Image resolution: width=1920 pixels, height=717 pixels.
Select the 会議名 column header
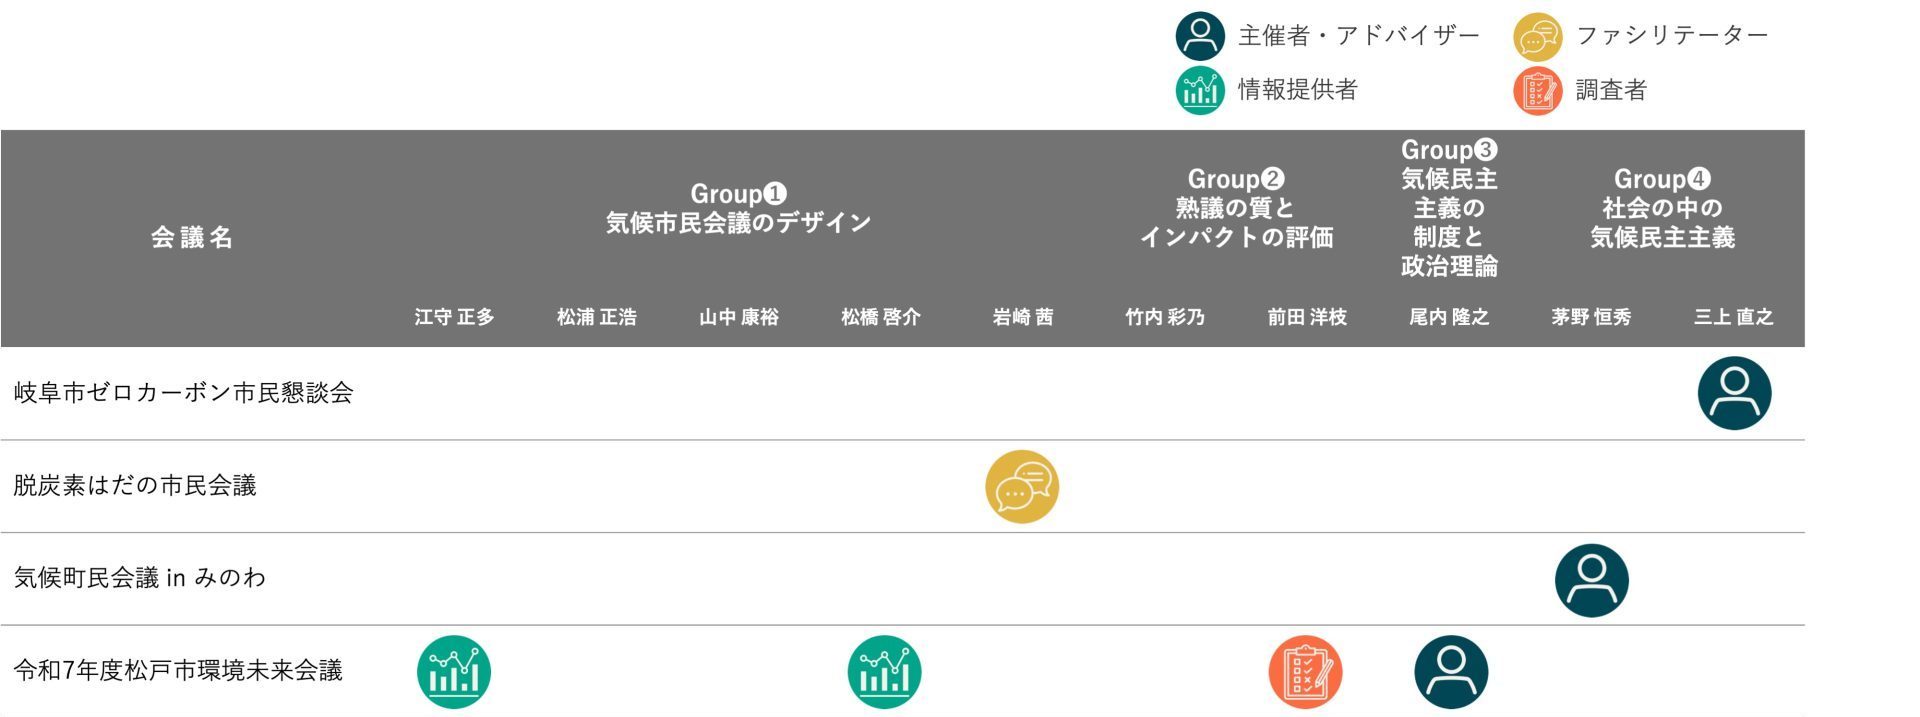192,237
